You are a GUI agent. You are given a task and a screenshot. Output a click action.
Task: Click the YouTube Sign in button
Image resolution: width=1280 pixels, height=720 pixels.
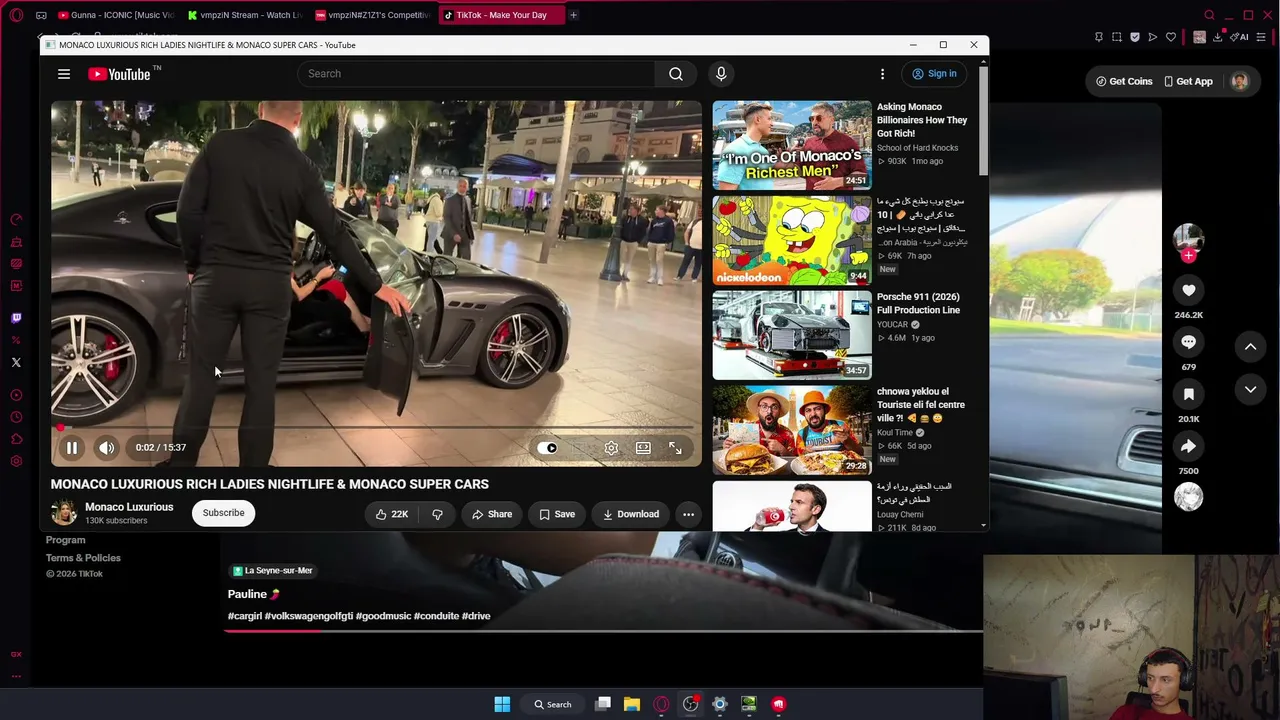click(934, 74)
